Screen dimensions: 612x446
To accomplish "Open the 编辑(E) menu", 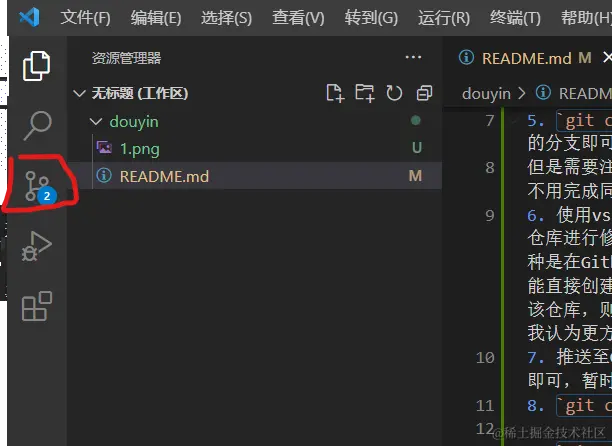I will pos(156,18).
